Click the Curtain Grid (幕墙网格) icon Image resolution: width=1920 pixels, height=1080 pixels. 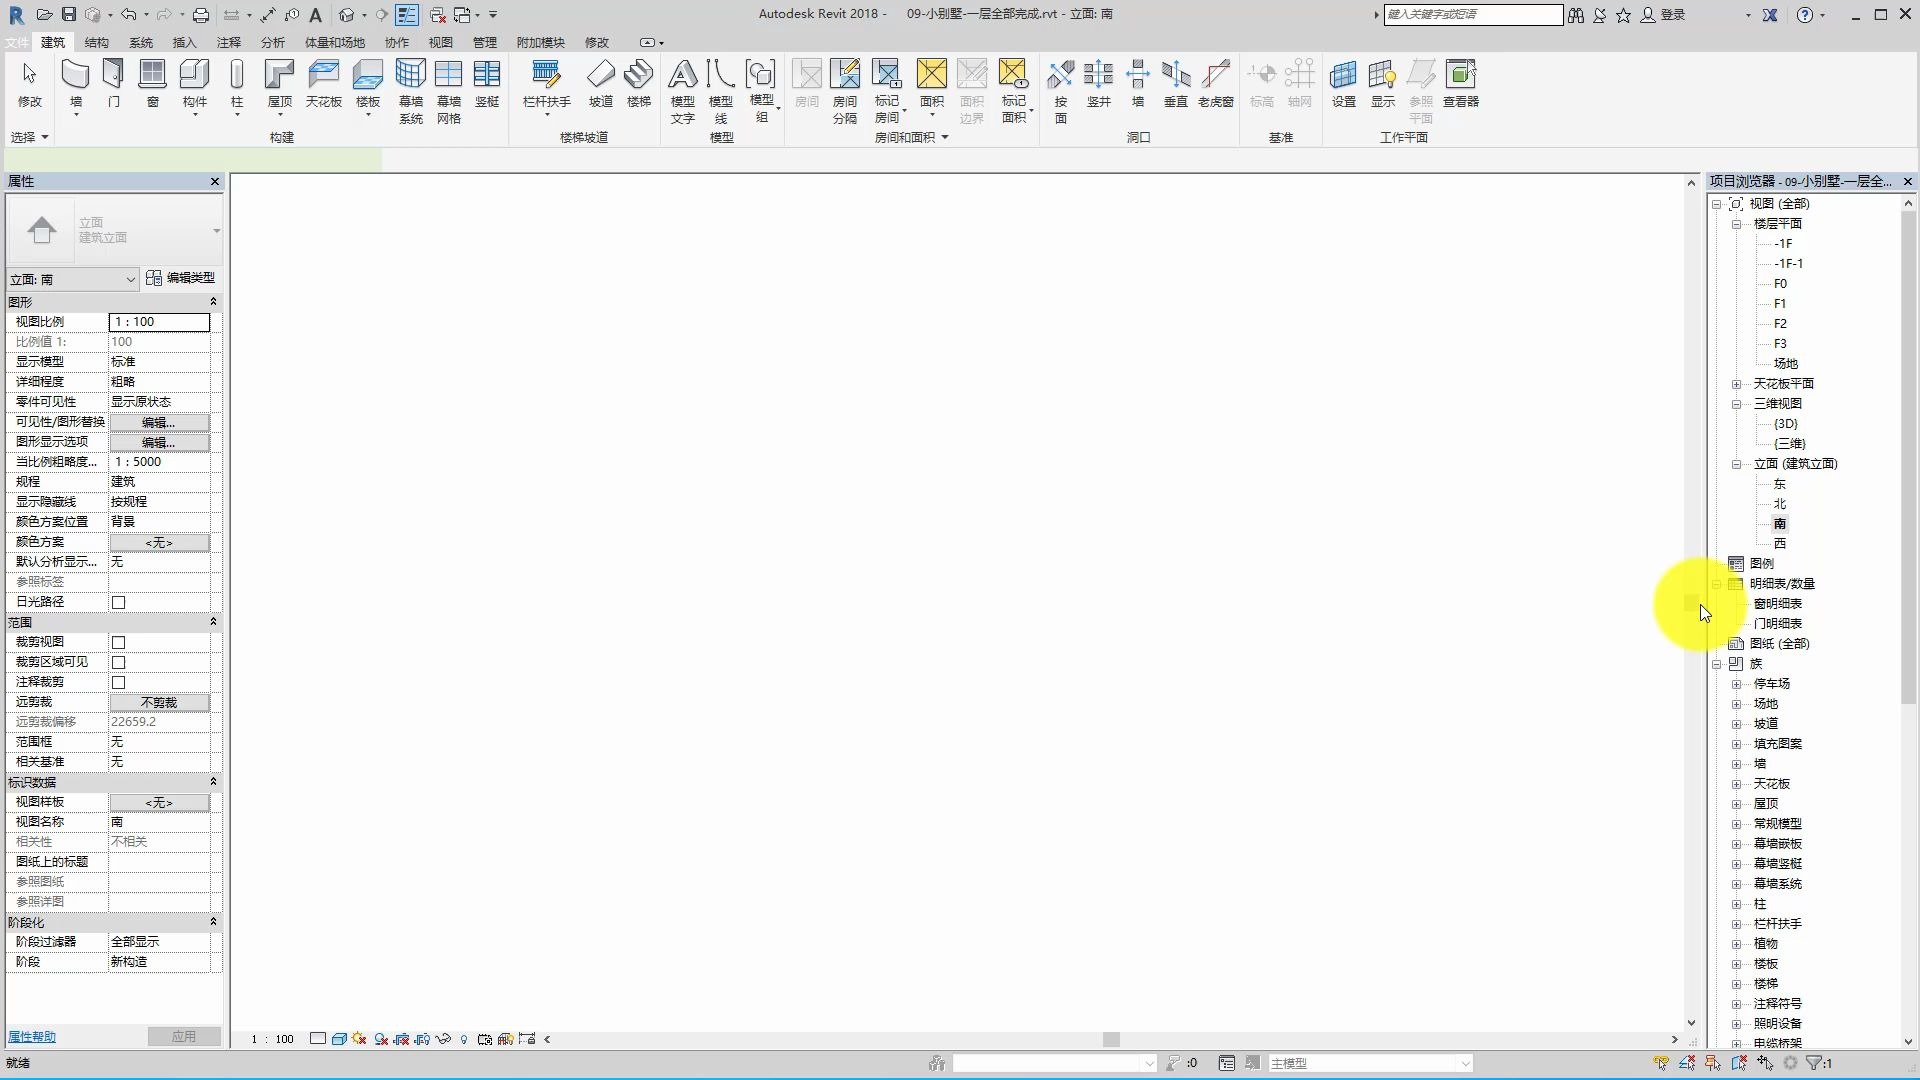coord(448,76)
